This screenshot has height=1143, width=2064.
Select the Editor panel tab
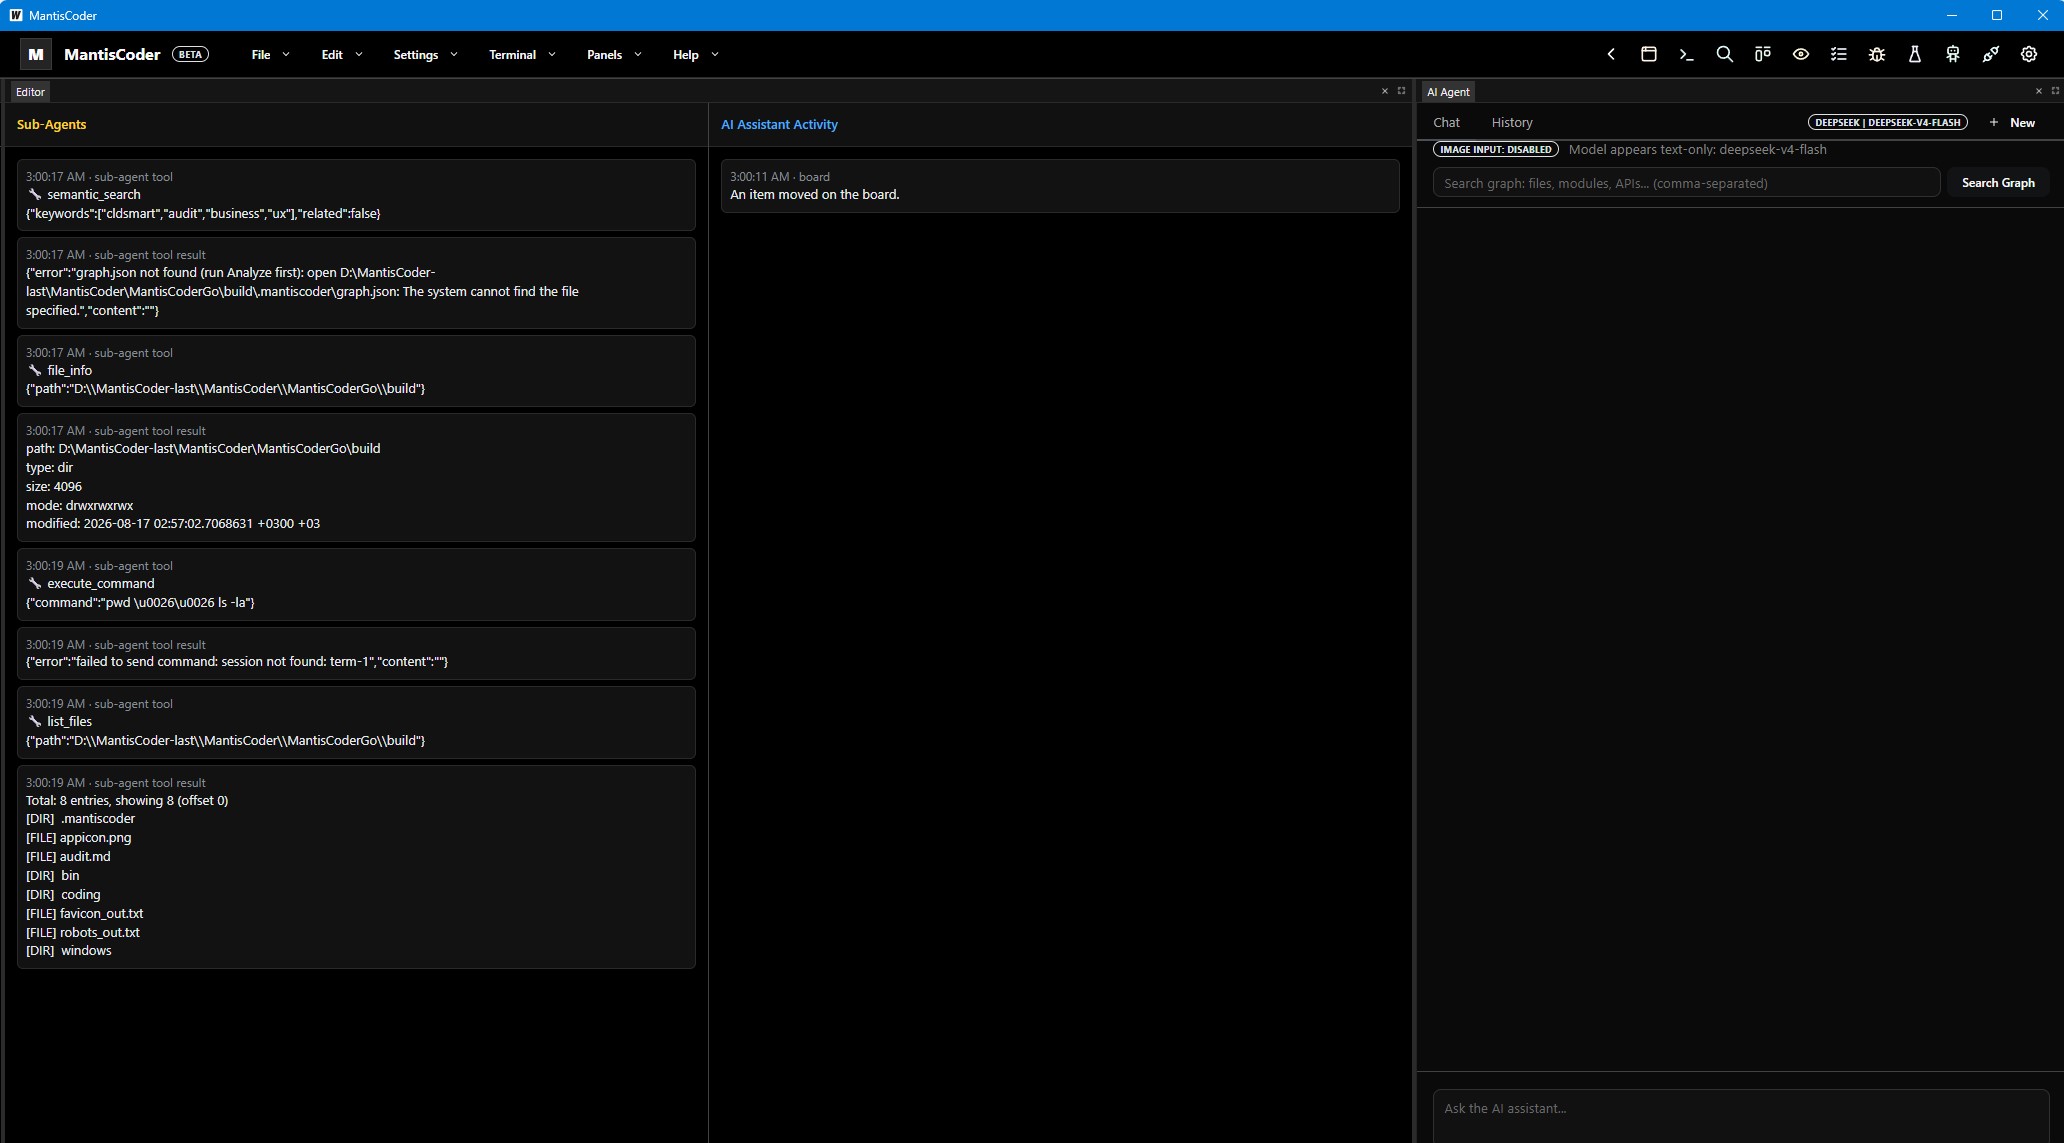pos(30,92)
